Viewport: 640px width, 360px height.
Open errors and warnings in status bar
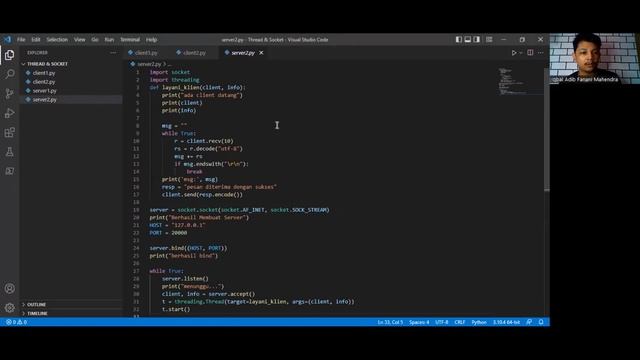(x=16, y=322)
